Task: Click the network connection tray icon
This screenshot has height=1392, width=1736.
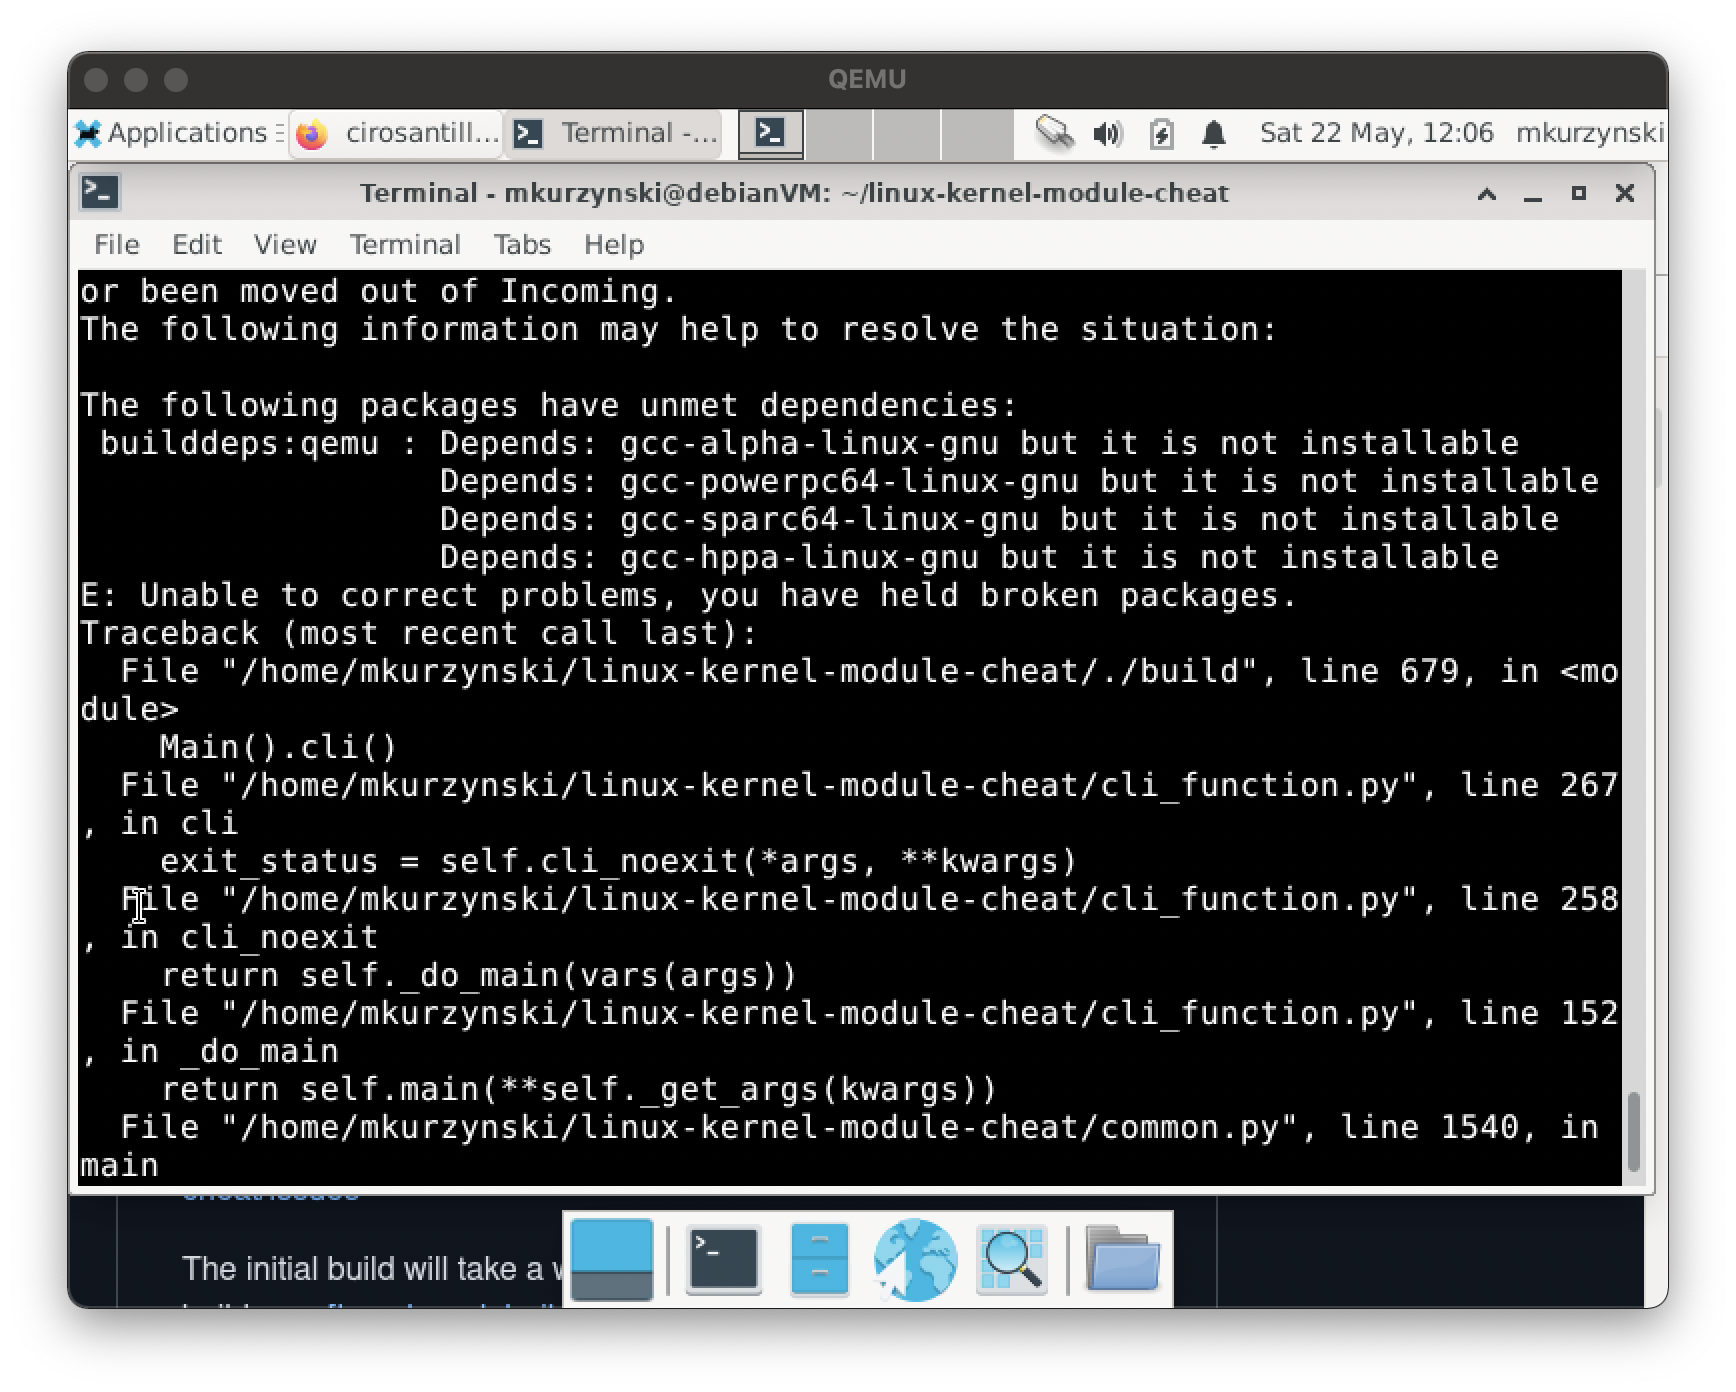Action: (1054, 133)
